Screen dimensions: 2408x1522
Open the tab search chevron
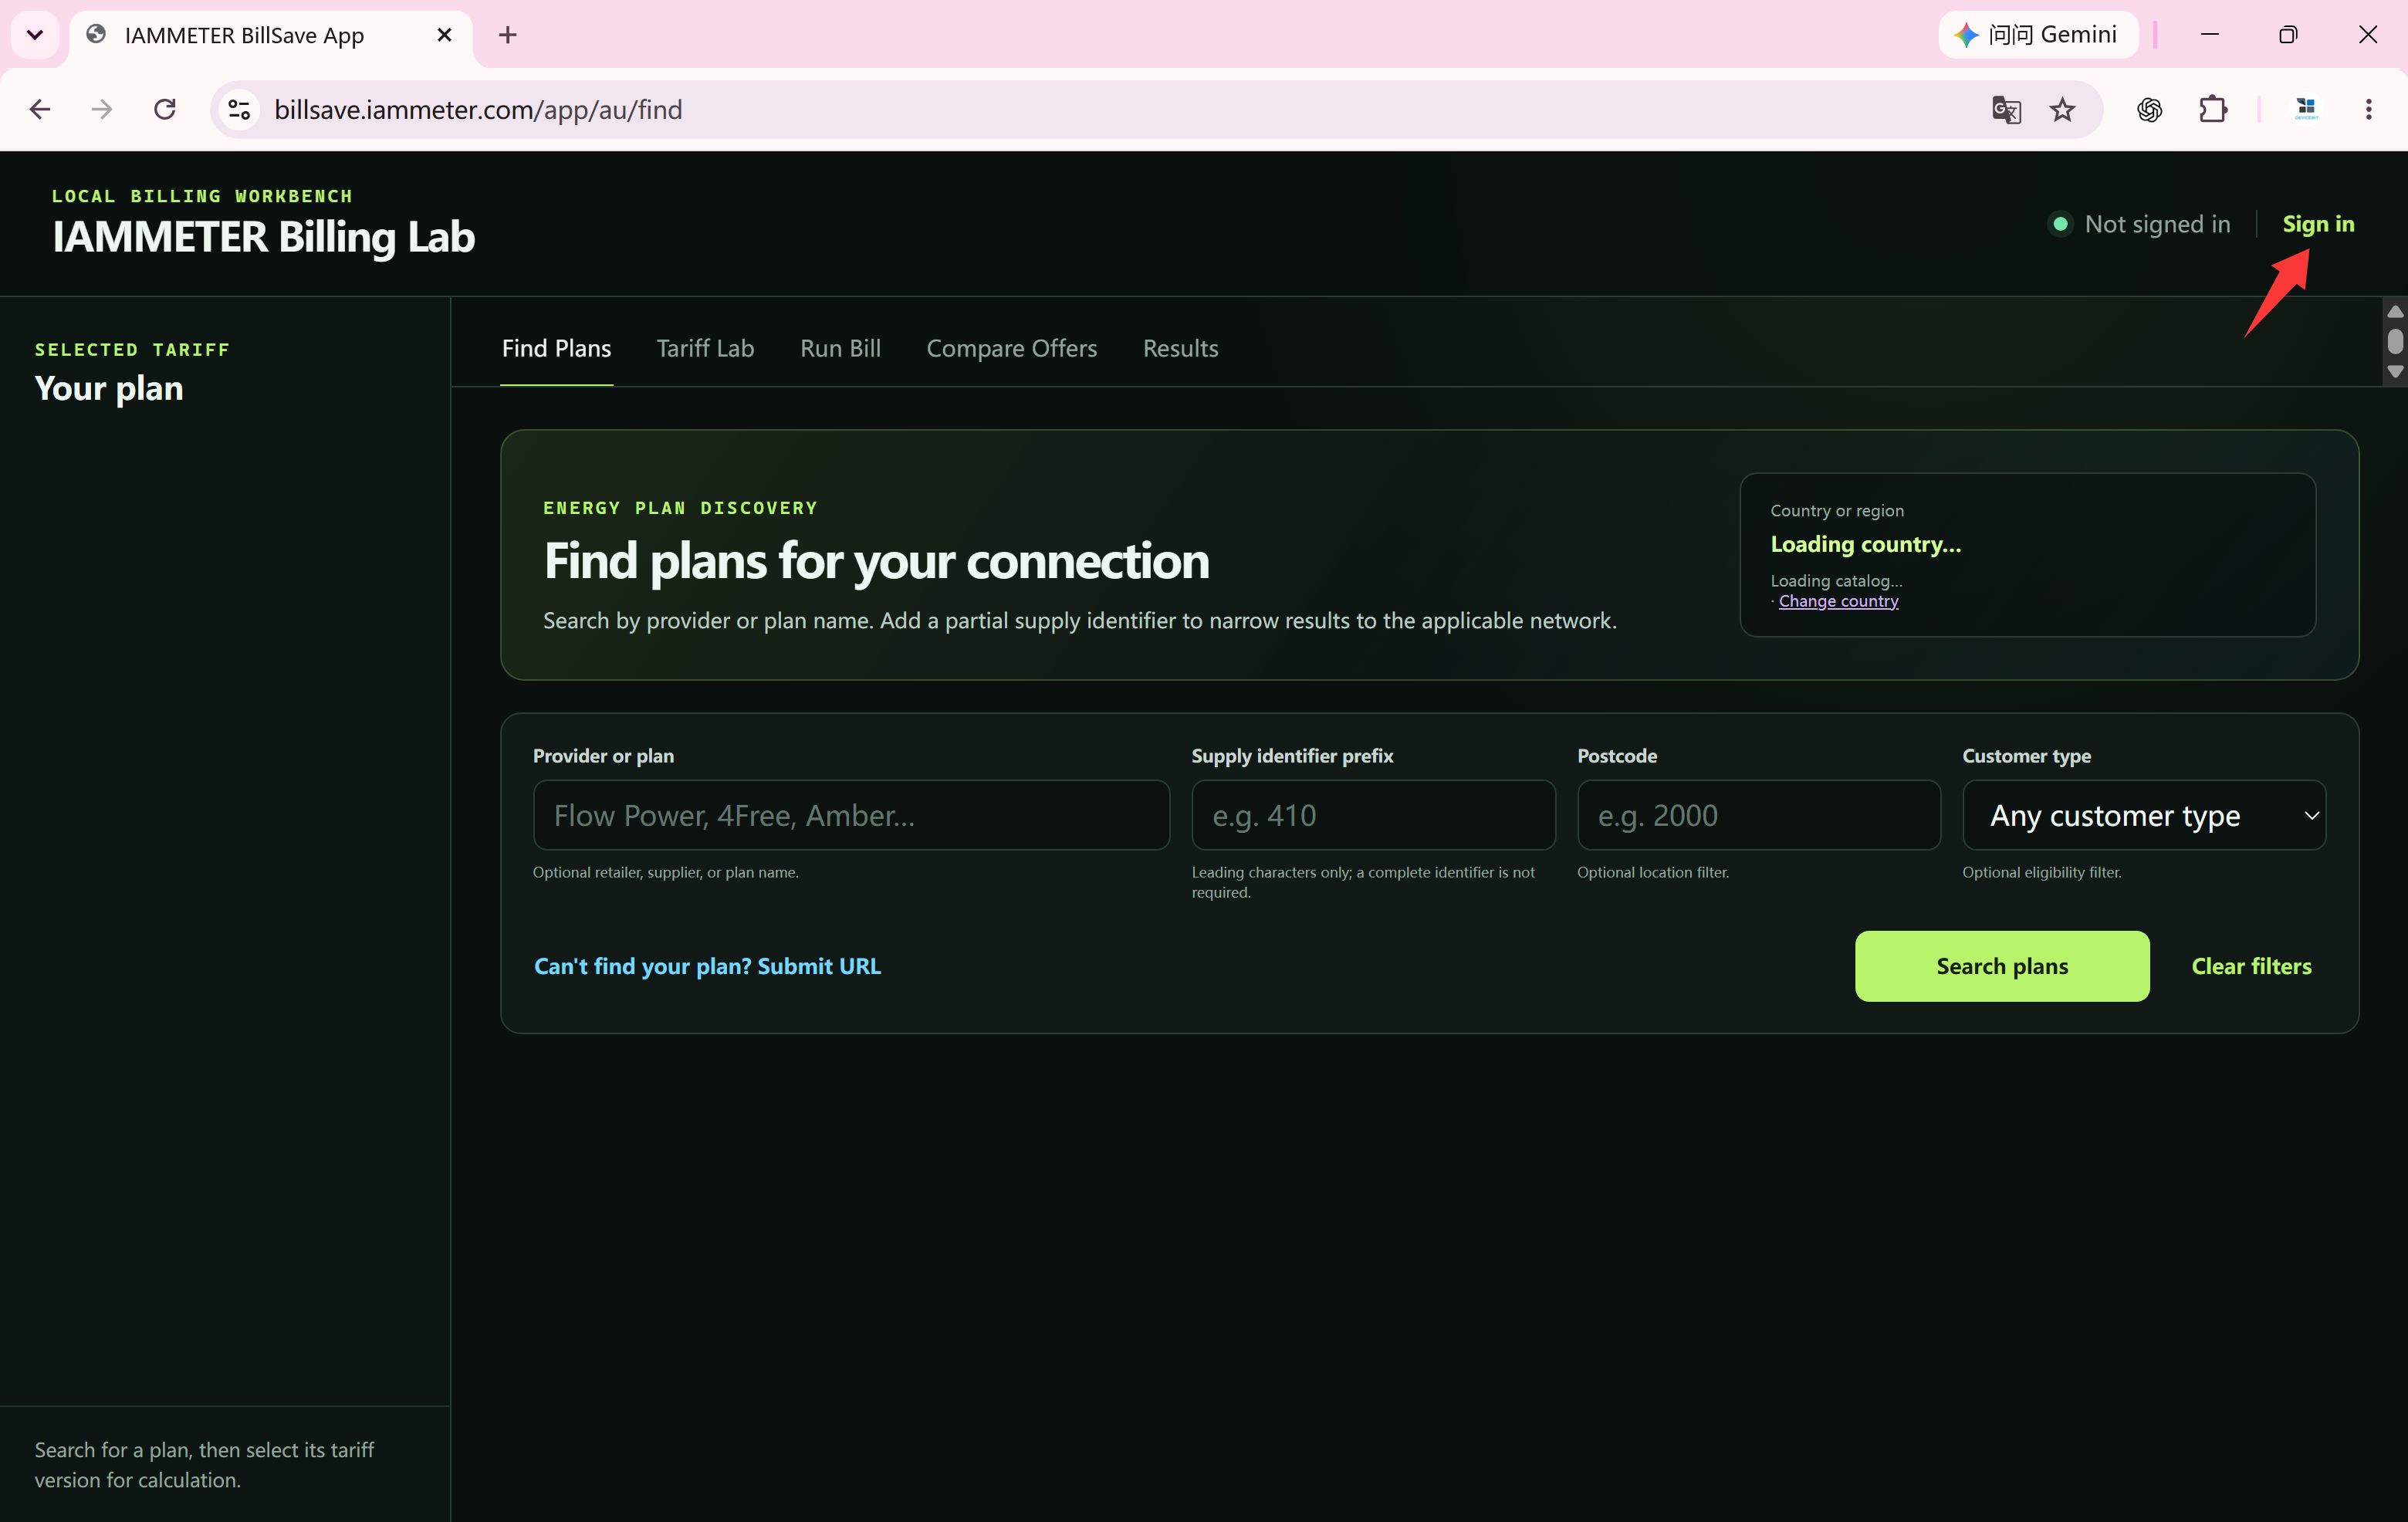(35, 35)
